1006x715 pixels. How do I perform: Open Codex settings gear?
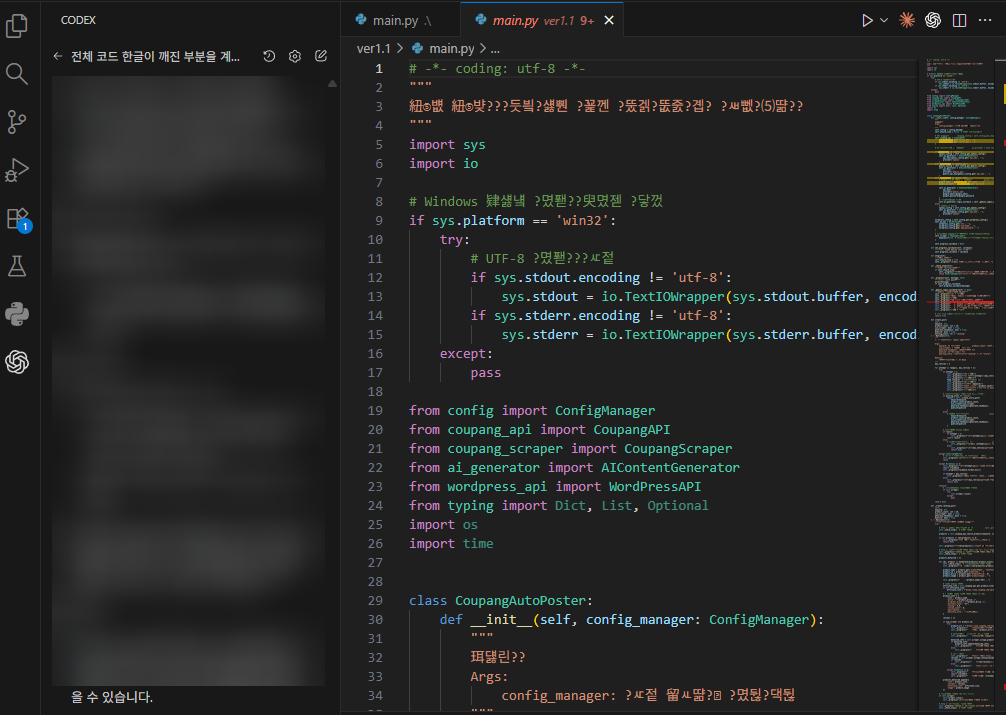point(294,56)
